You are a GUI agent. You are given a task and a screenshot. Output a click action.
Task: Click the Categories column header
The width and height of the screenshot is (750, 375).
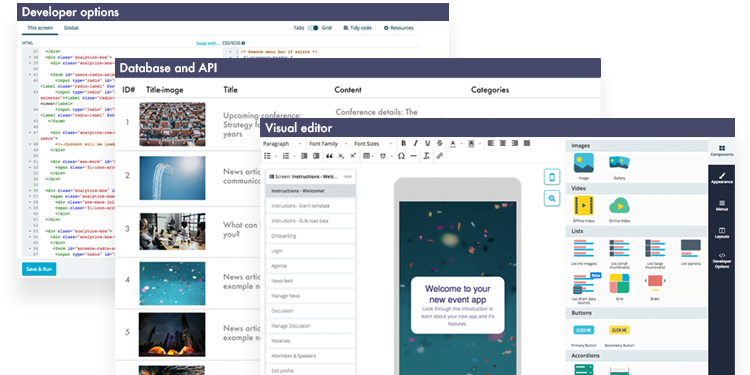(490, 90)
